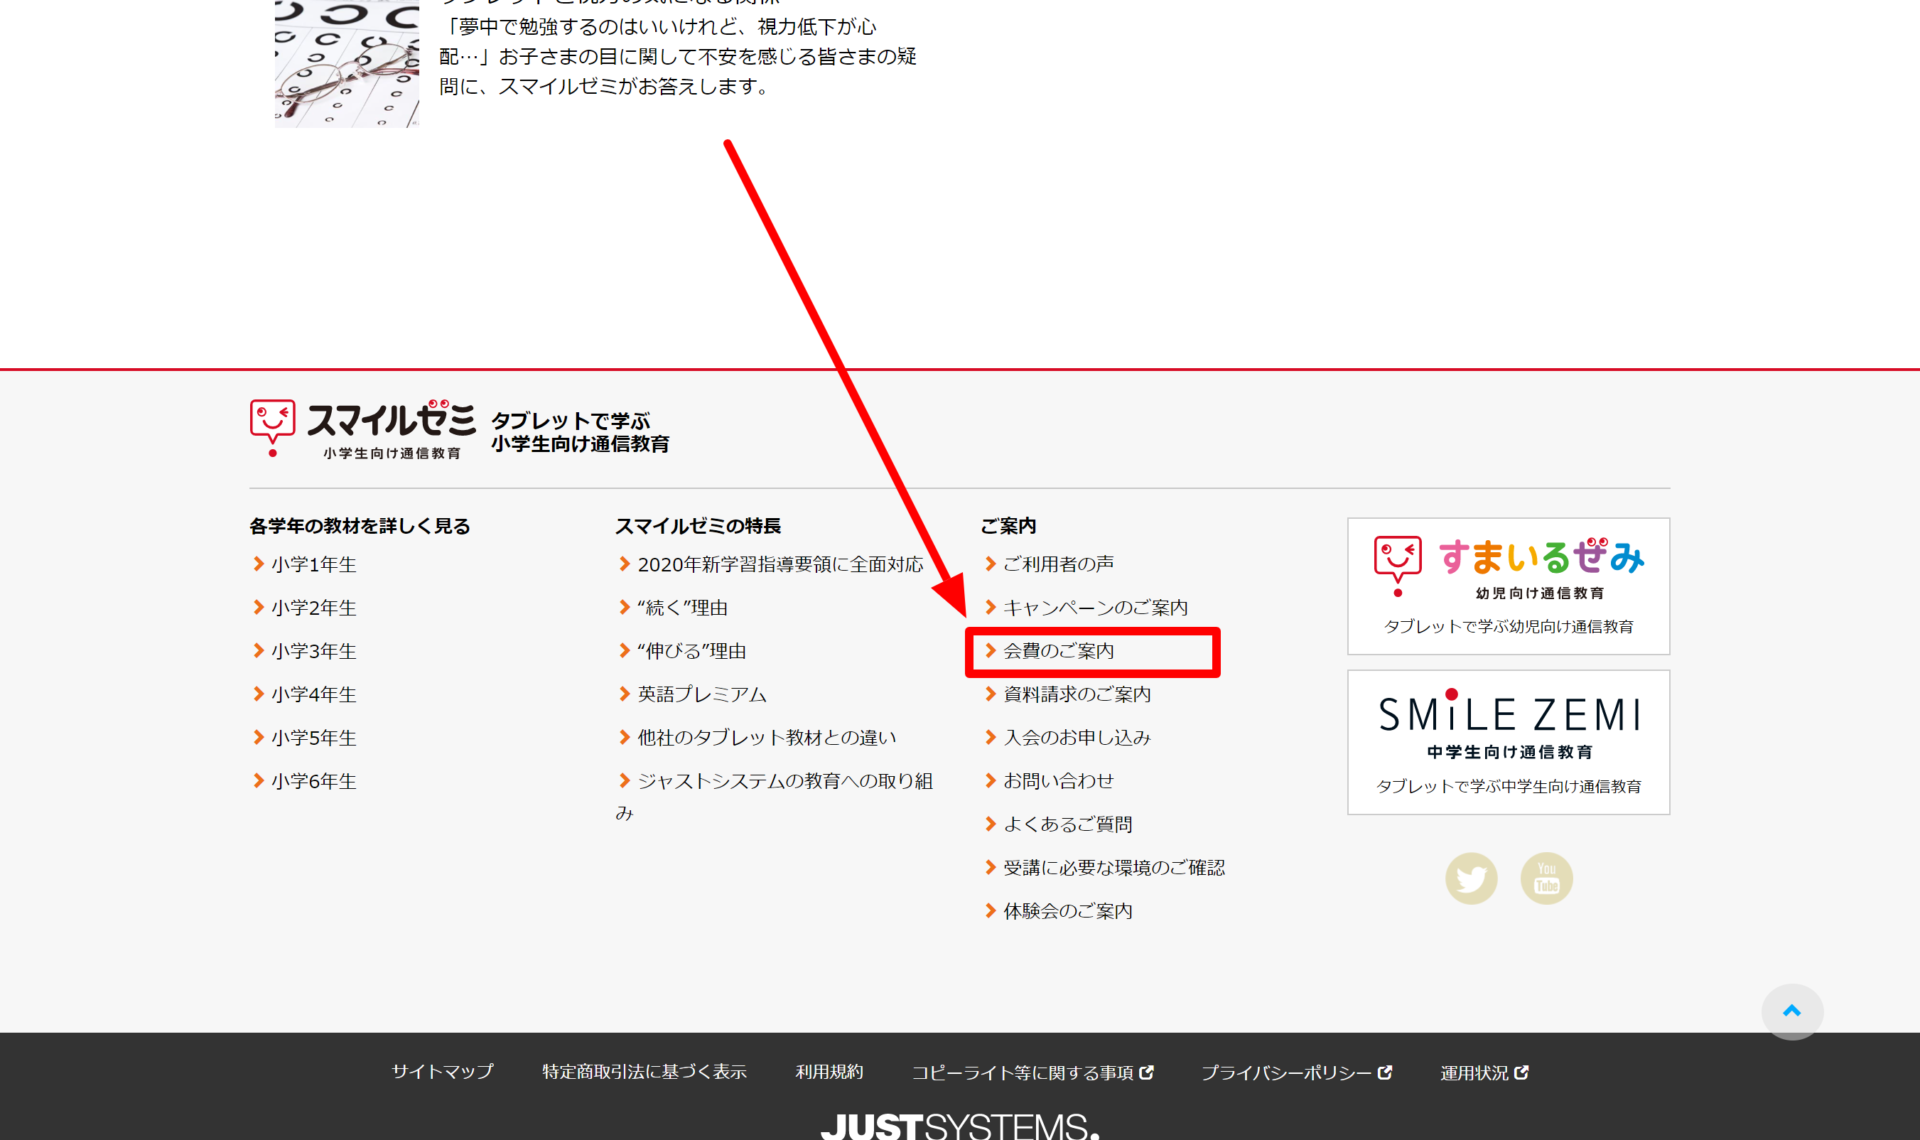Click the scroll-to-top arrow button
This screenshot has width=1920, height=1140.
1792,1011
